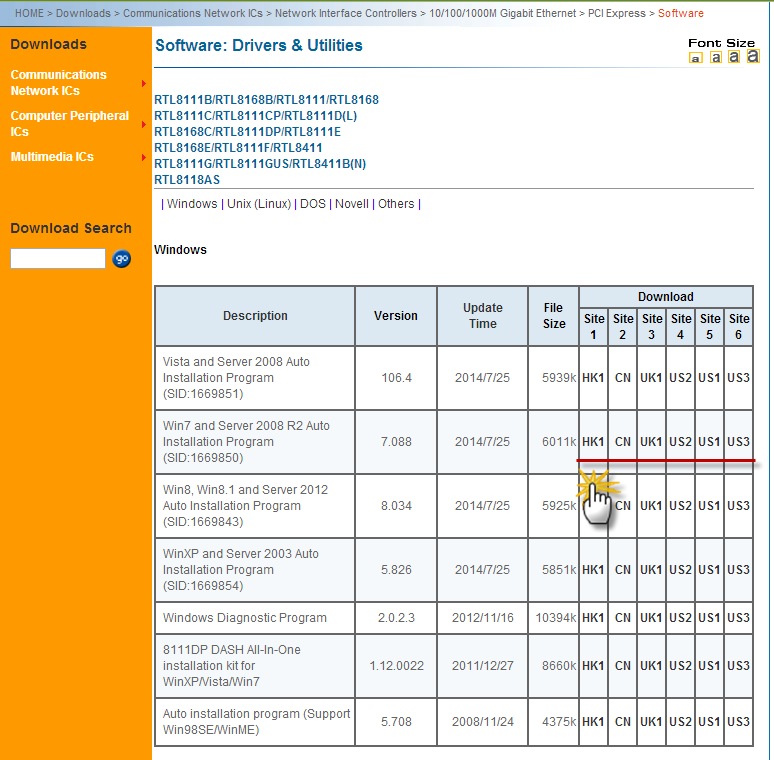The width and height of the screenshot is (774, 760).
Task: Download 8111DP DASH kit from US2
Action: coord(680,666)
